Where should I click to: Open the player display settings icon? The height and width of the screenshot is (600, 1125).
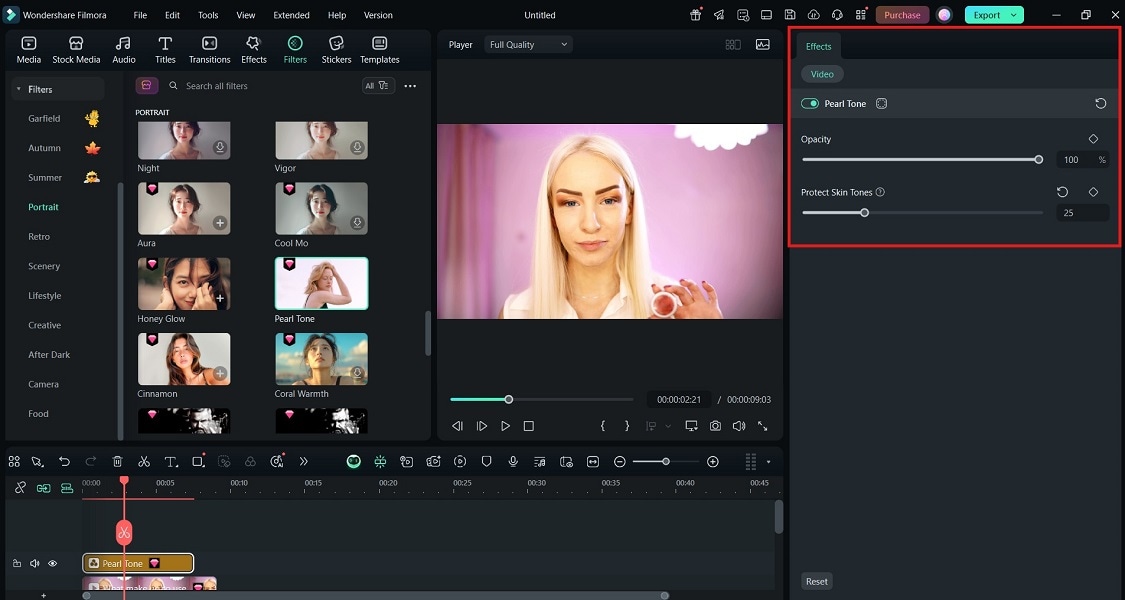(691, 426)
